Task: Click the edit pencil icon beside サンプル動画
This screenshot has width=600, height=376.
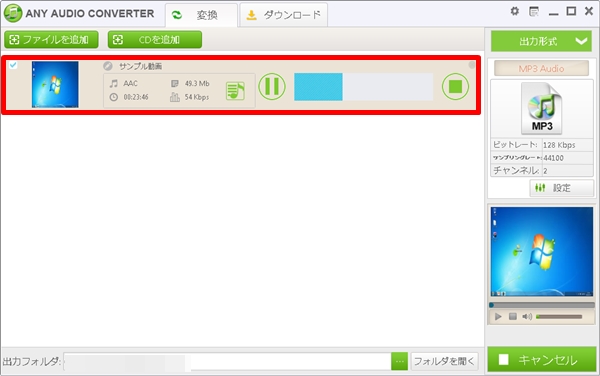Action: pyautogui.click(x=108, y=66)
